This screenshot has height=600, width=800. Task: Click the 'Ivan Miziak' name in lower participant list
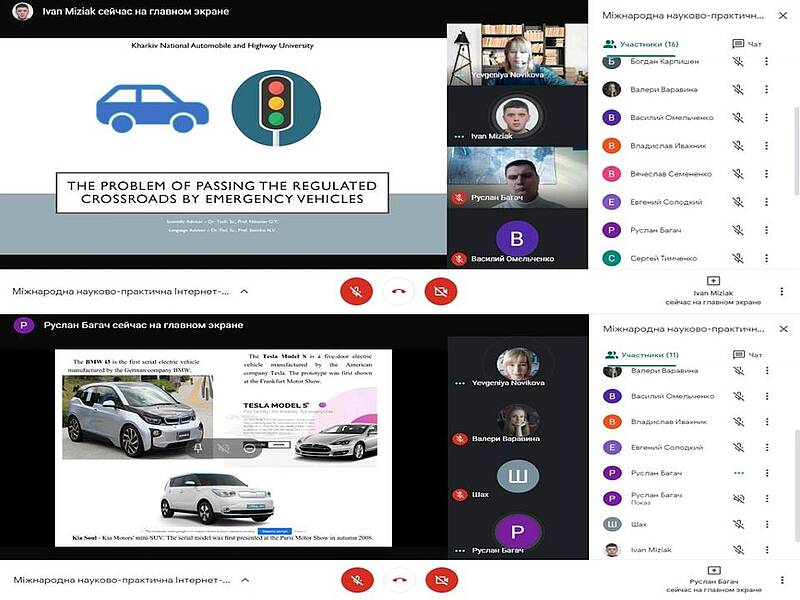coord(651,550)
